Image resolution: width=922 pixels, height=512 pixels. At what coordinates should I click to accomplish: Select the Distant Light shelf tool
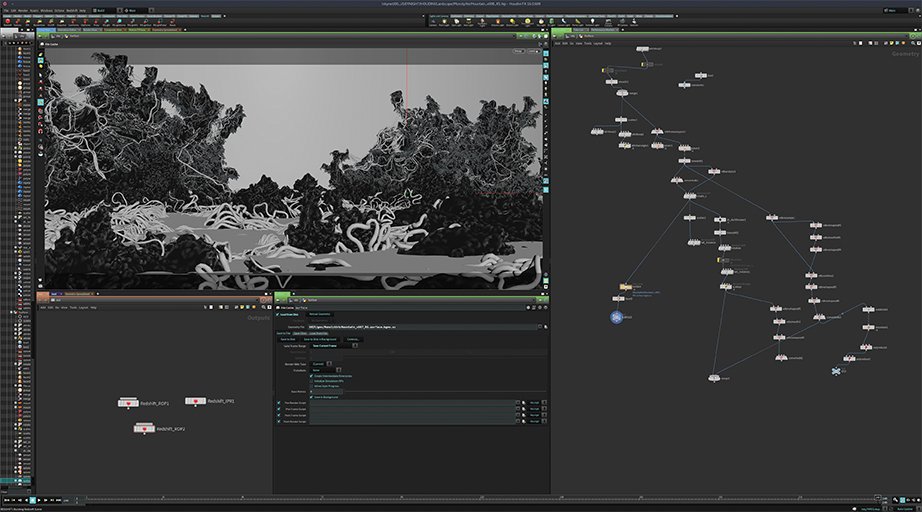pos(512,22)
